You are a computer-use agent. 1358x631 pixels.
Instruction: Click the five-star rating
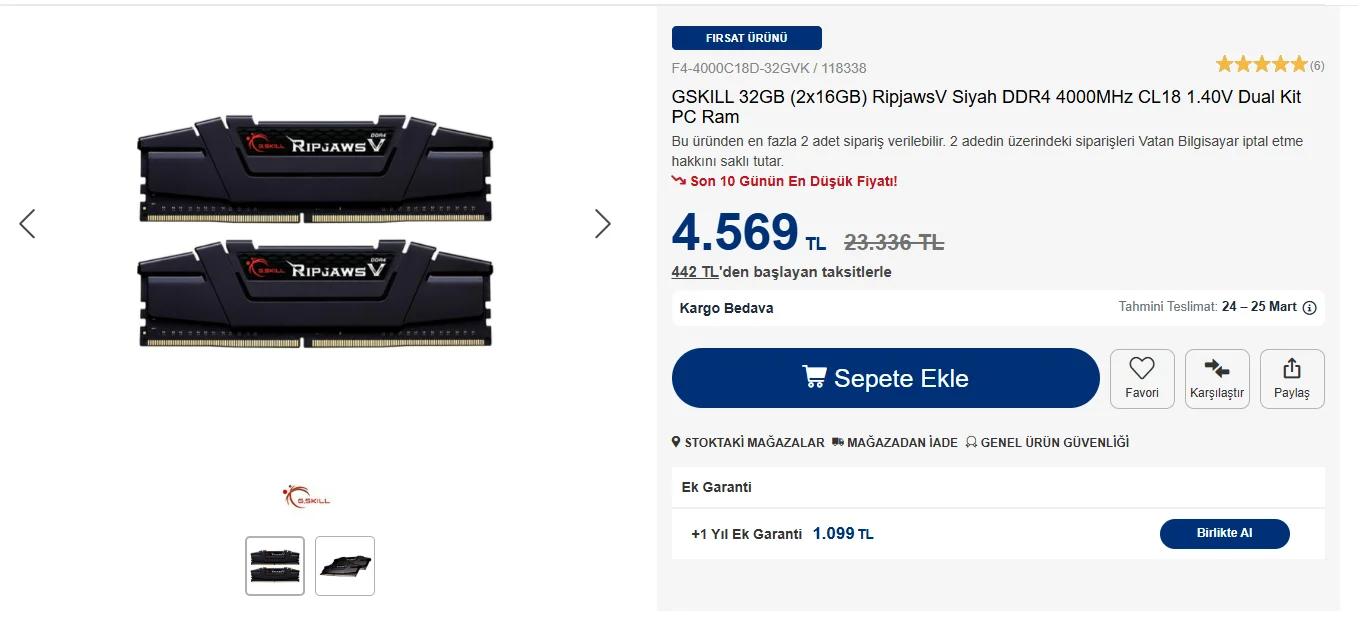point(1261,65)
